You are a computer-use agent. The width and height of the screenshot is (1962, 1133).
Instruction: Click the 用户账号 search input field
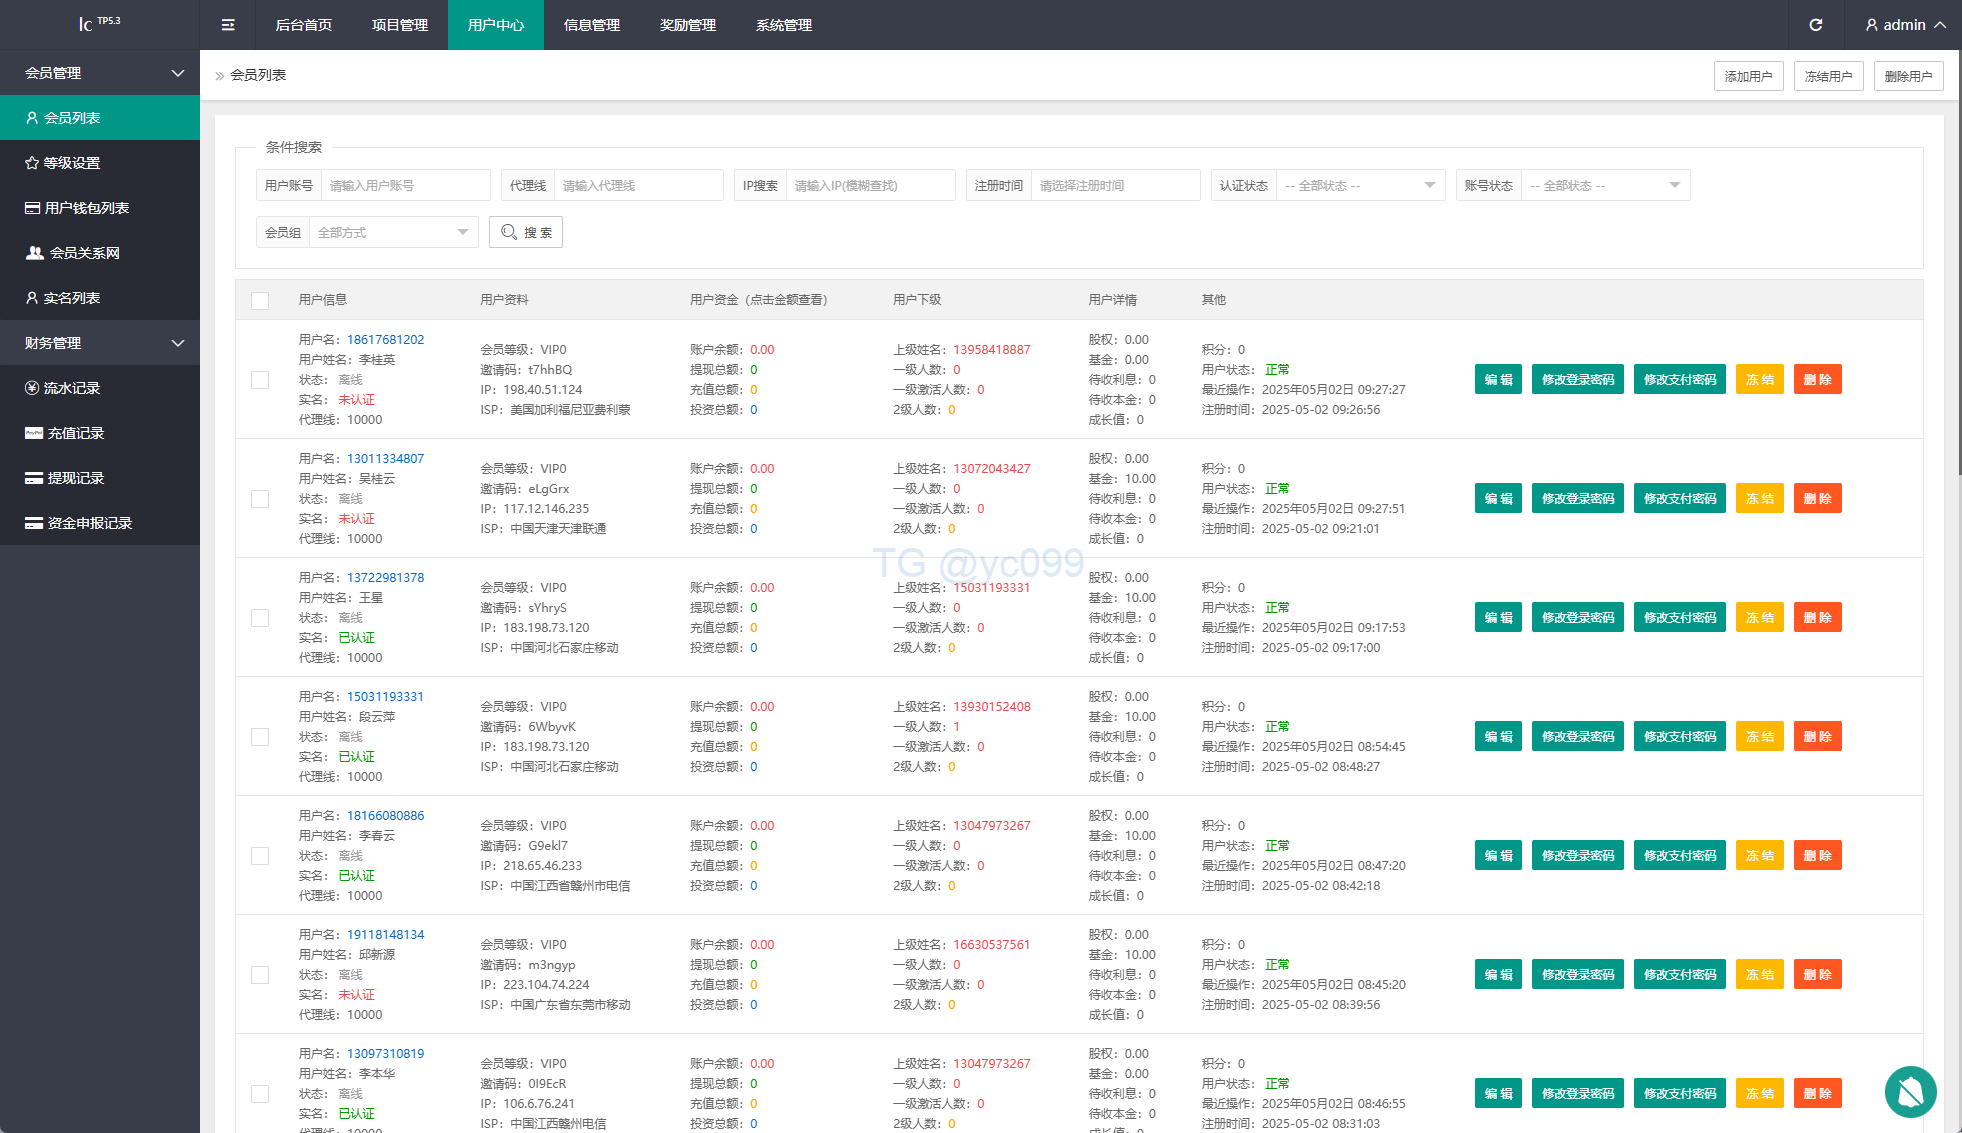tap(405, 185)
